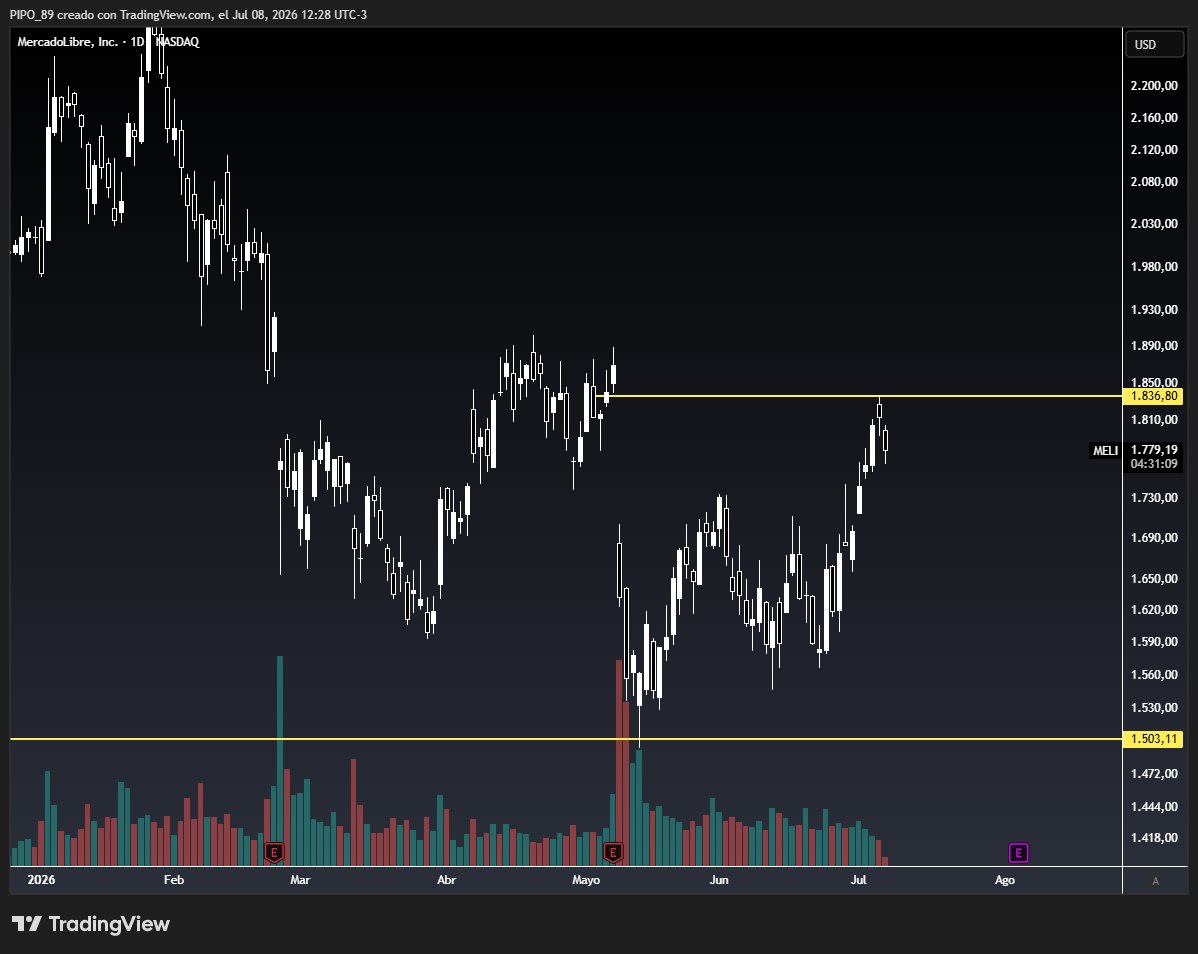The width and height of the screenshot is (1198, 954).
Task: Click the NASDAQ exchange label
Action: click(x=178, y=42)
